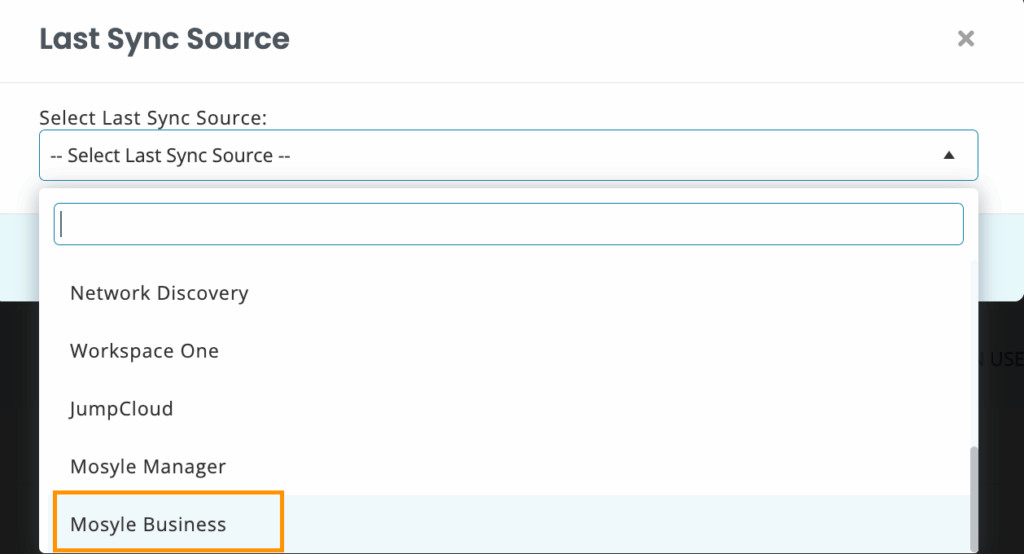1024x554 pixels.
Task: Click the partially hidden 'USE' text at right
Action: (x=1005, y=359)
